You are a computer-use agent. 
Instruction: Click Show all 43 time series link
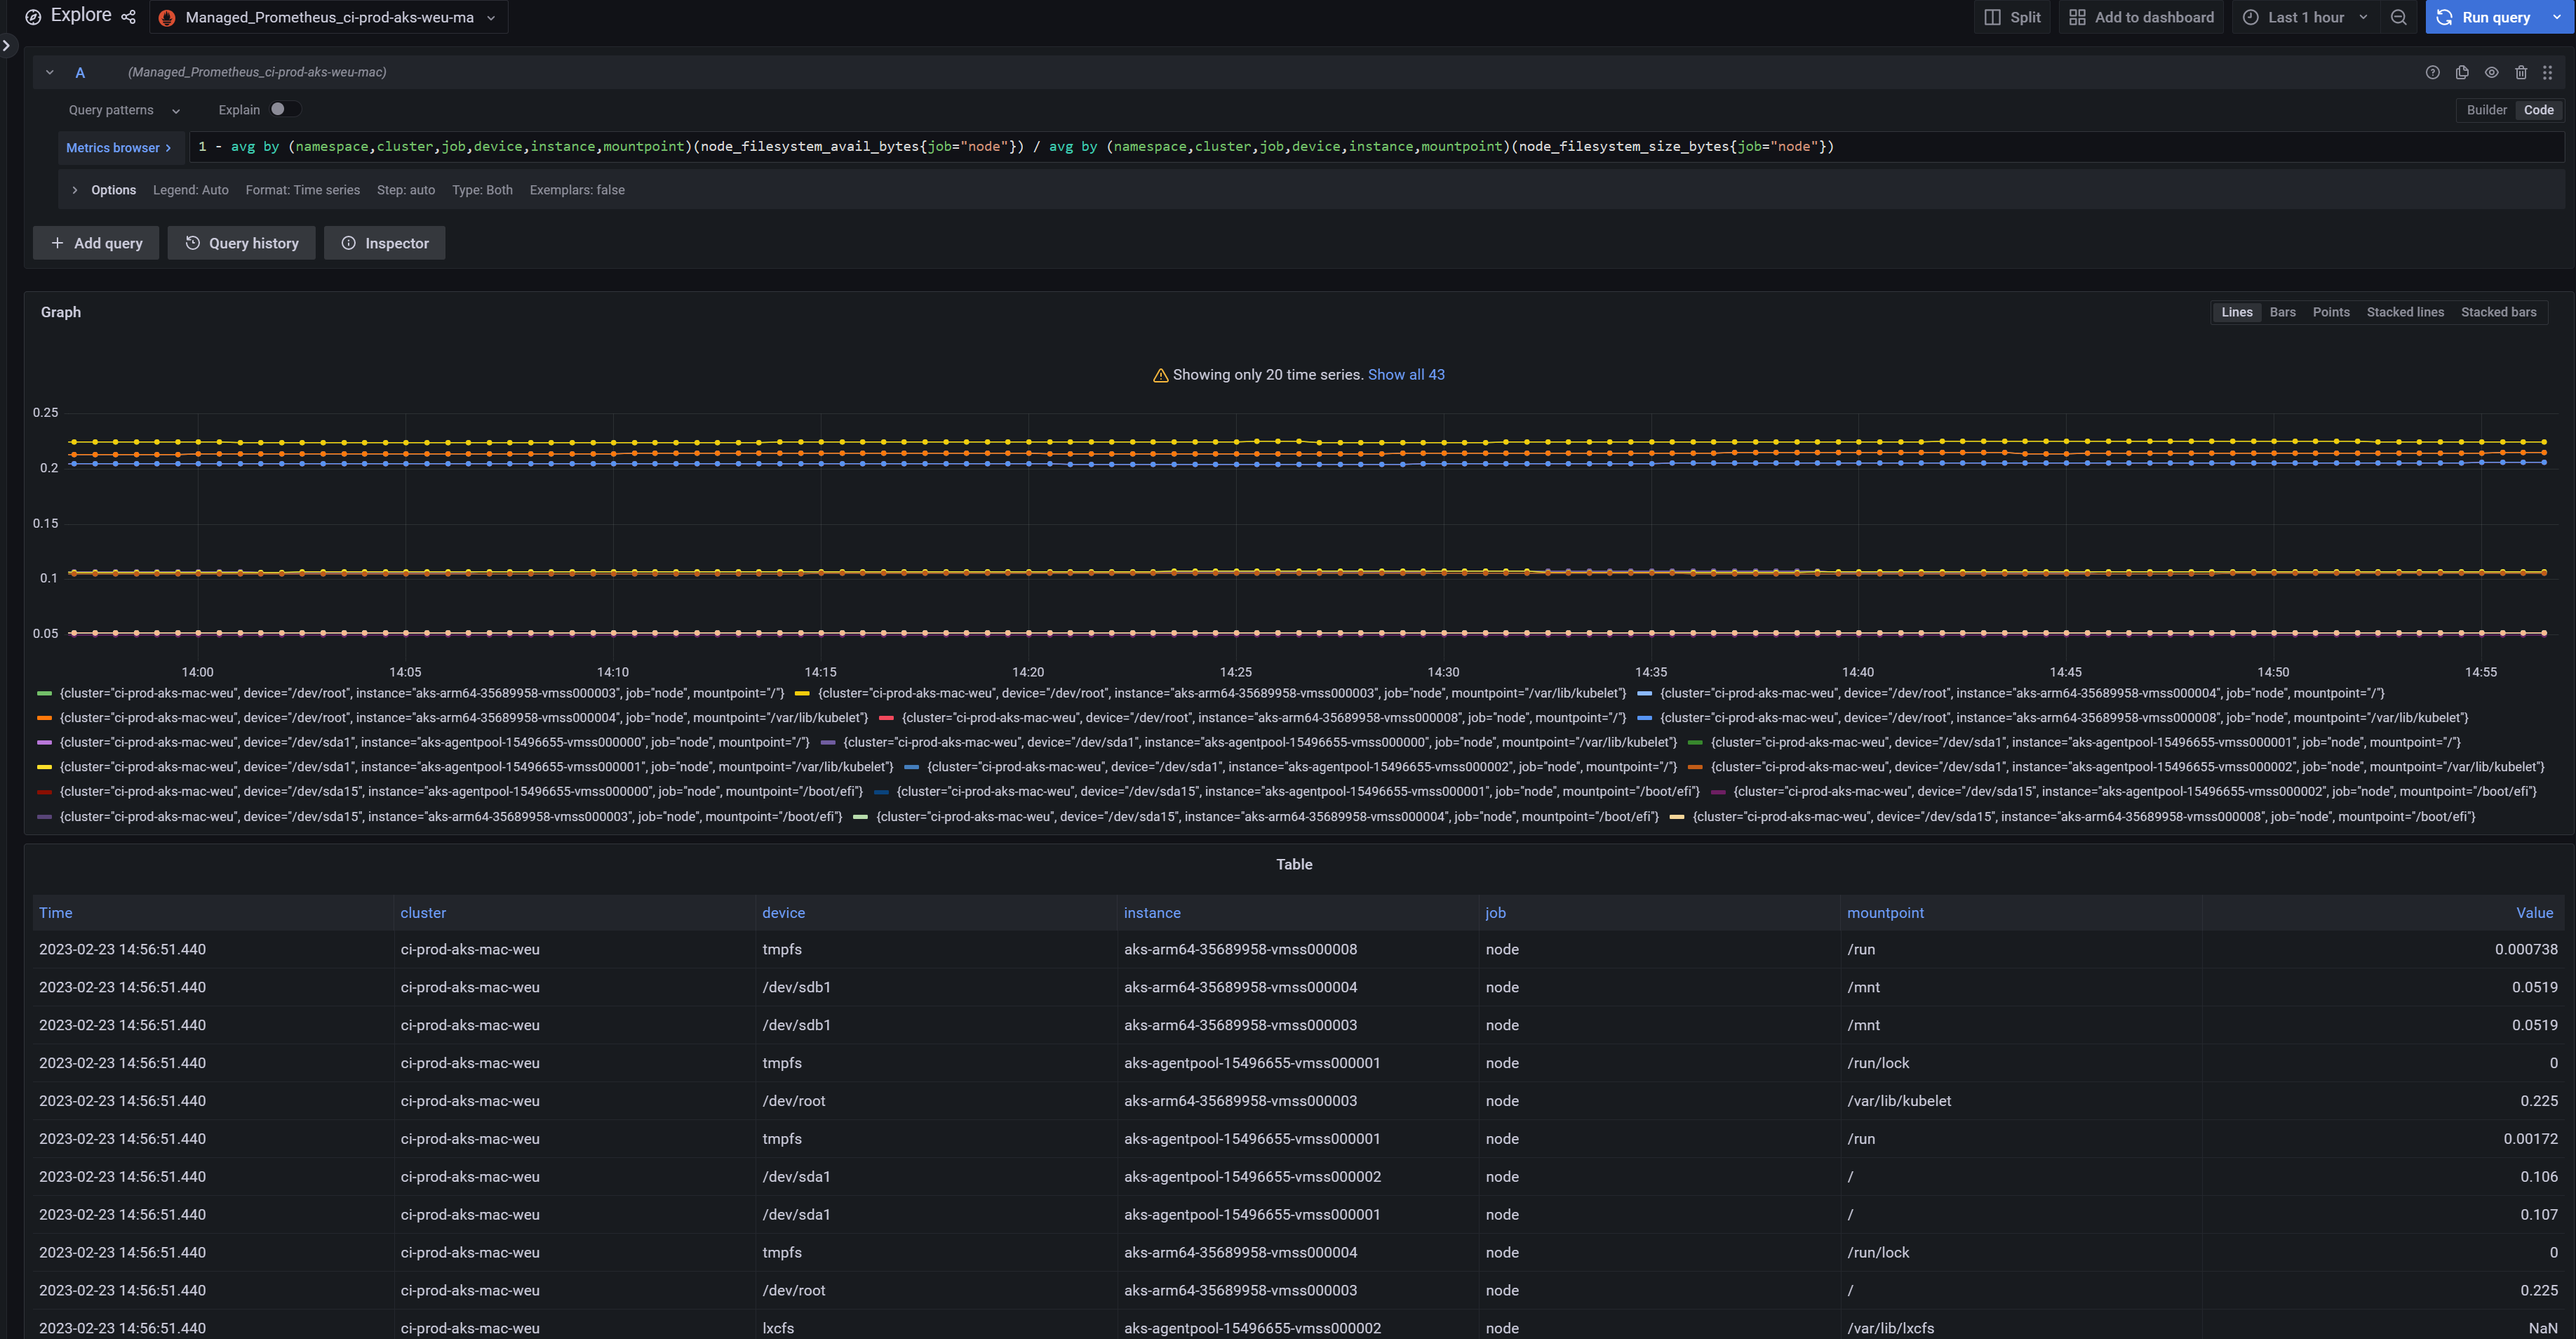pyautogui.click(x=1406, y=374)
